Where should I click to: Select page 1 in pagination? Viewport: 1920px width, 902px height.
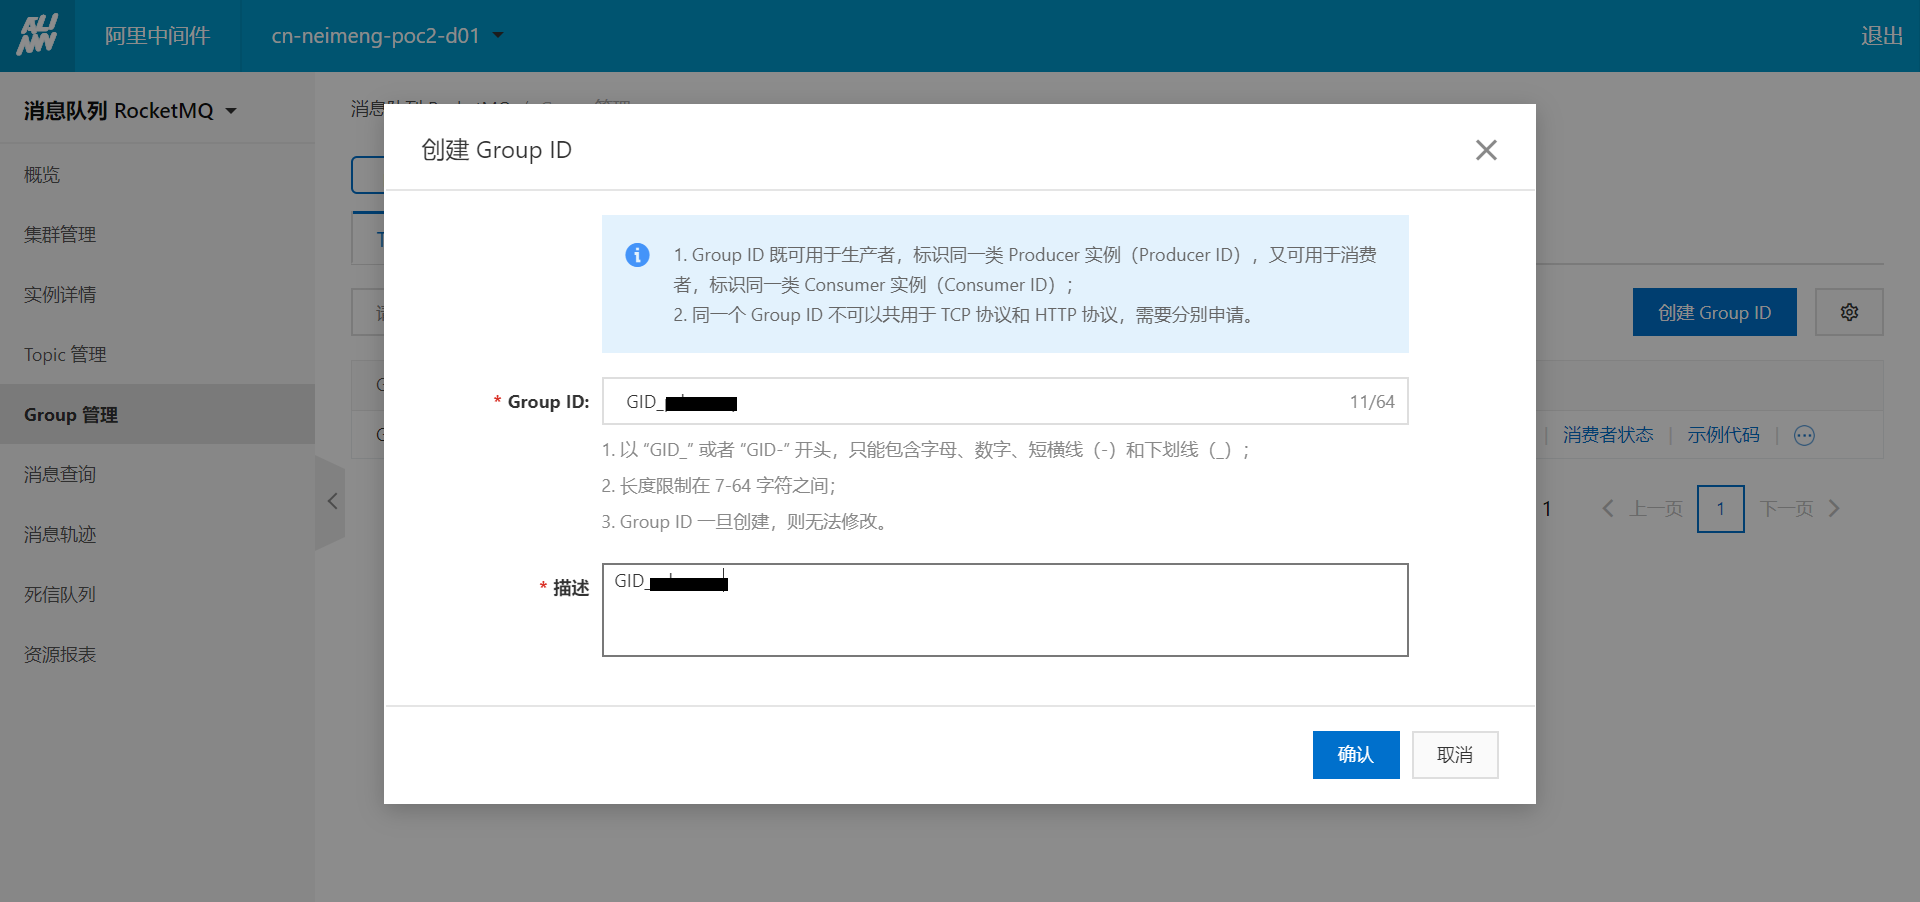click(1721, 509)
